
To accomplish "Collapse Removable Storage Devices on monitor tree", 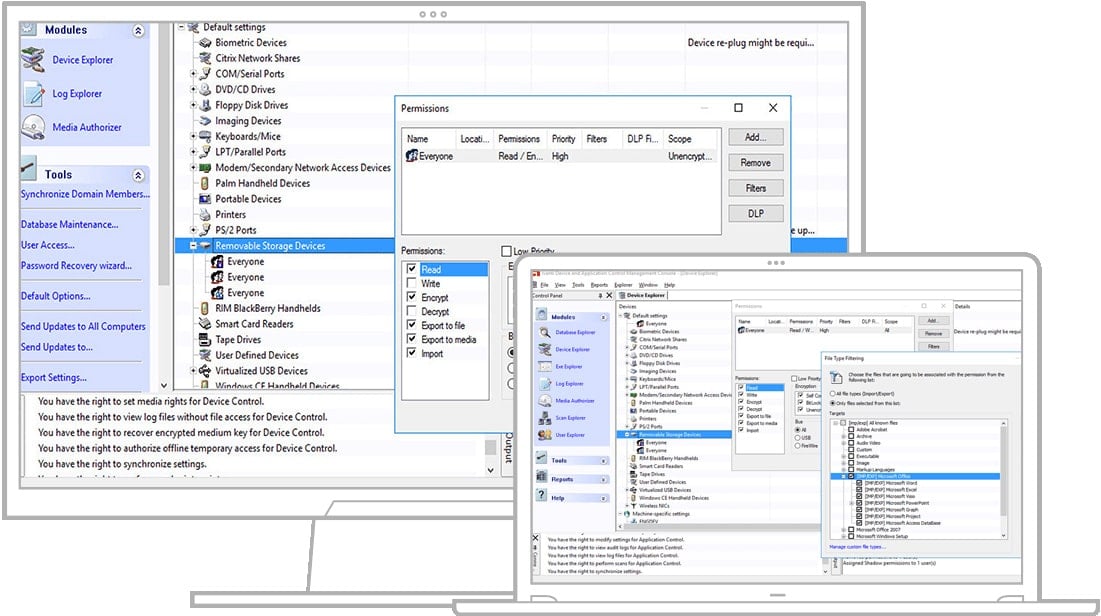I will [x=193, y=246].
